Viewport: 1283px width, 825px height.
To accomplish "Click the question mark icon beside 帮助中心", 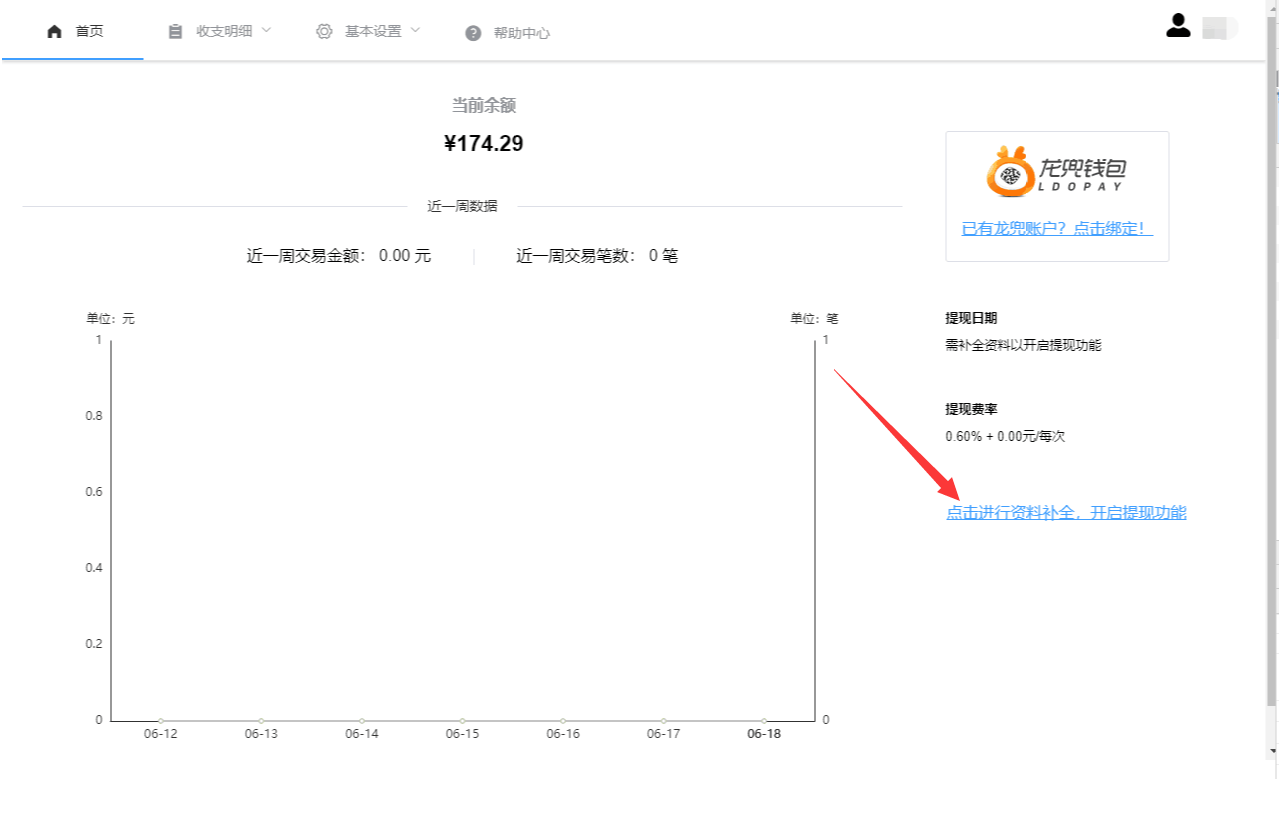I will pyautogui.click(x=473, y=33).
